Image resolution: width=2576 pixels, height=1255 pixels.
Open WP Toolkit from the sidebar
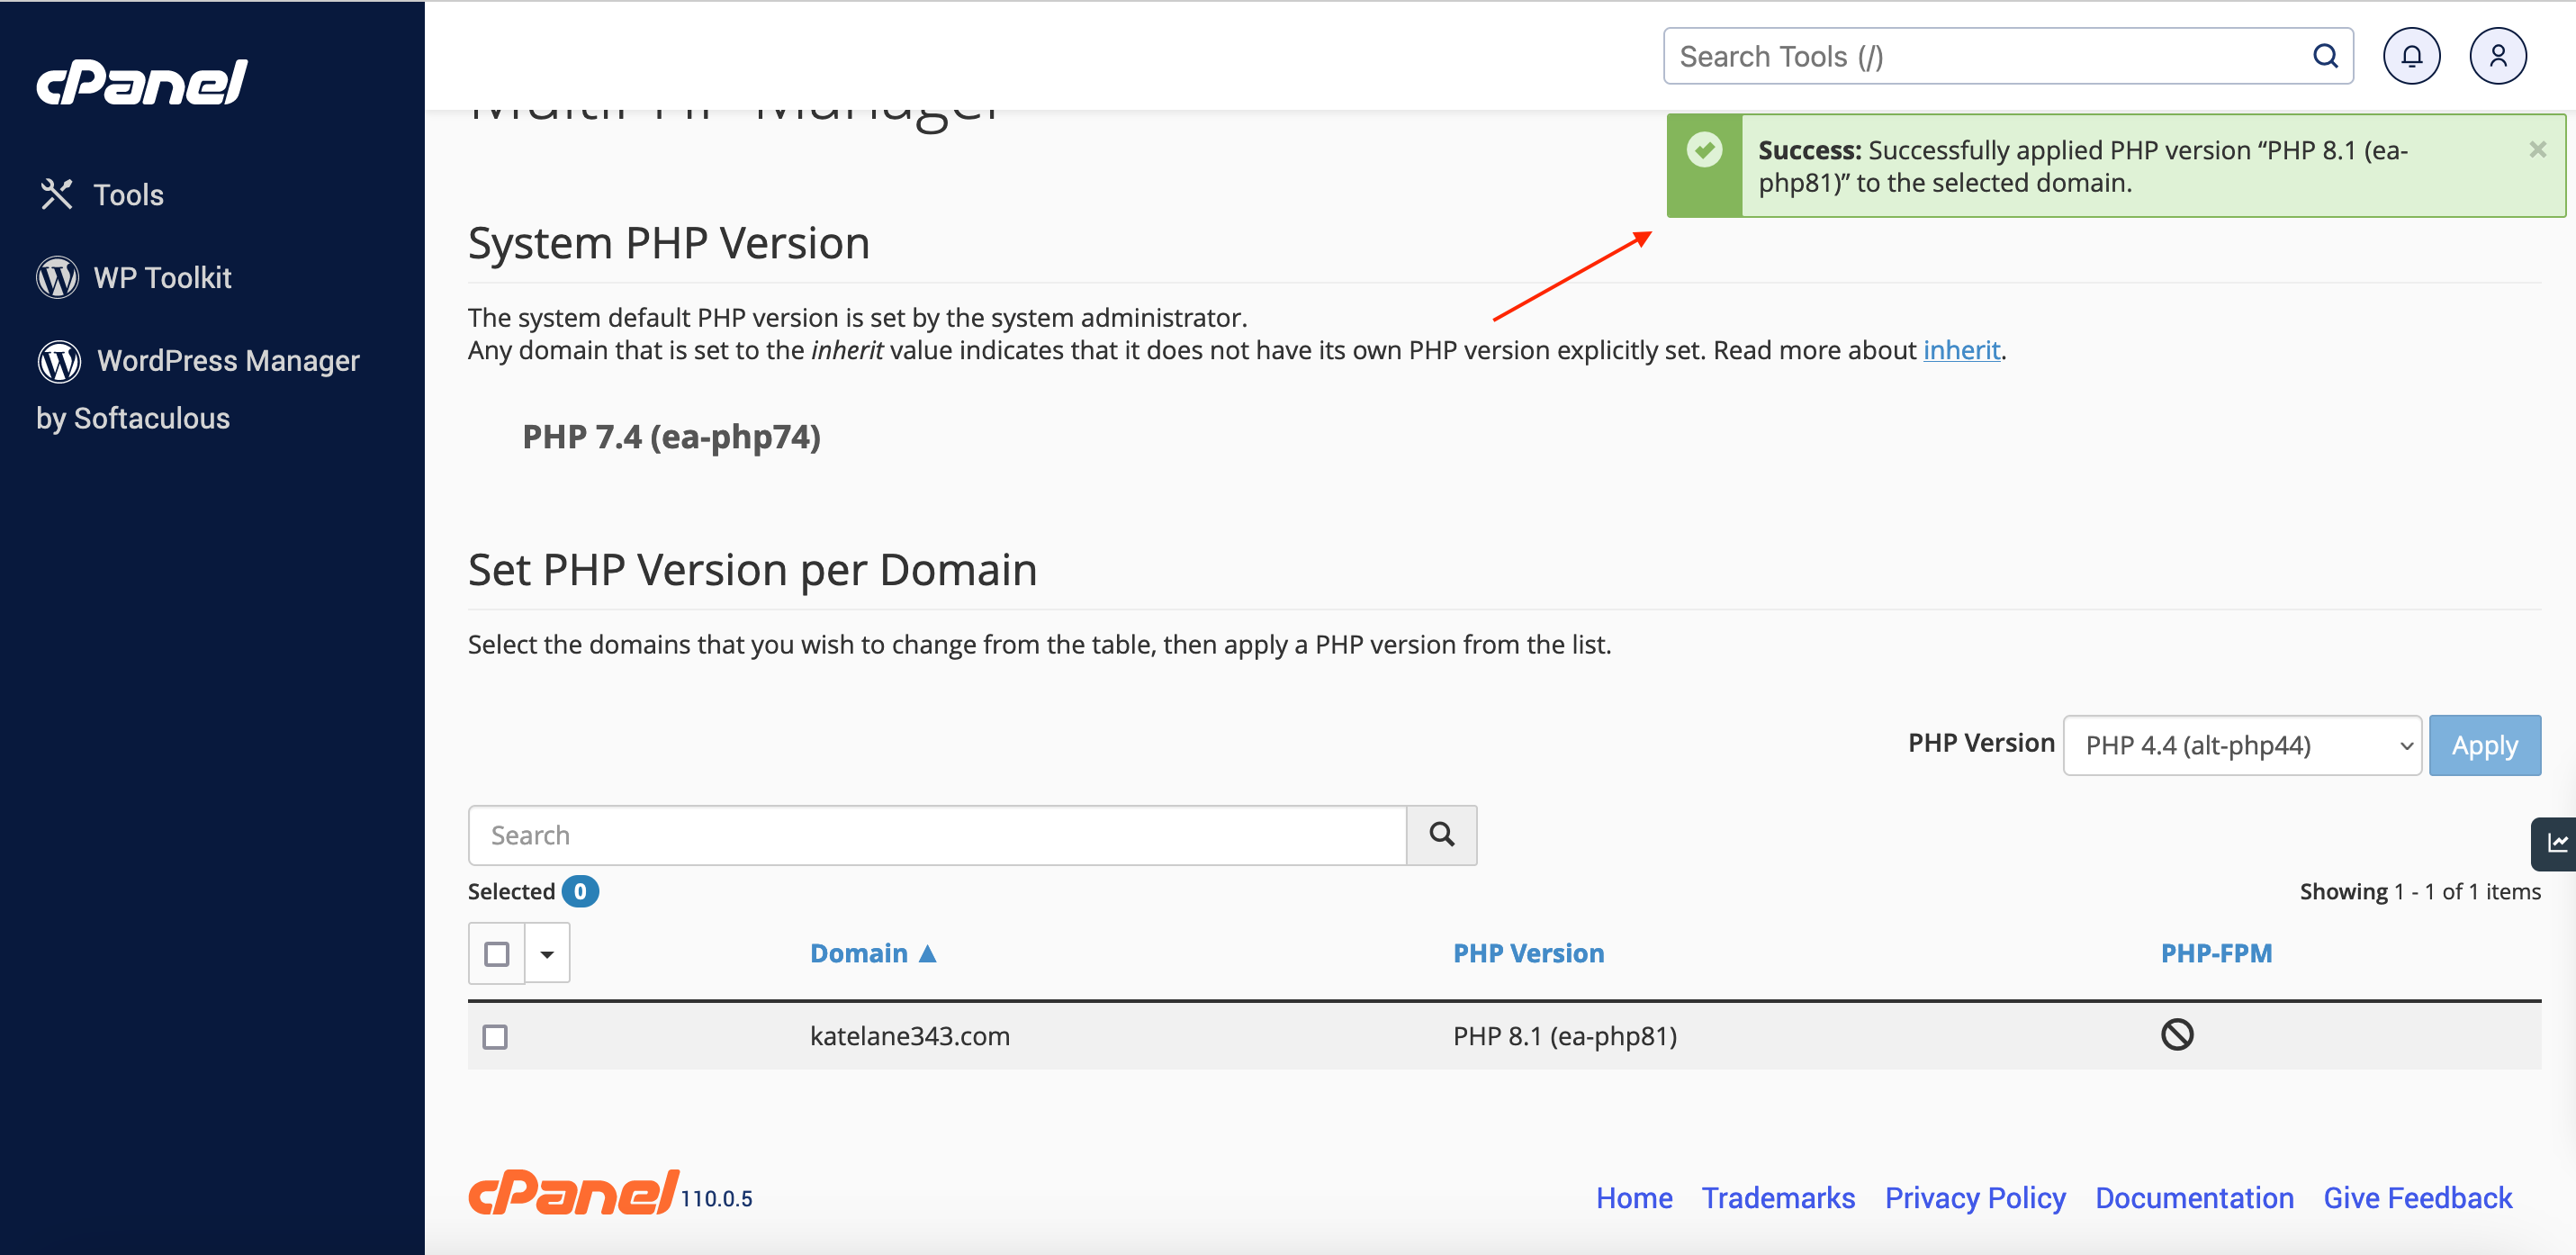point(134,277)
